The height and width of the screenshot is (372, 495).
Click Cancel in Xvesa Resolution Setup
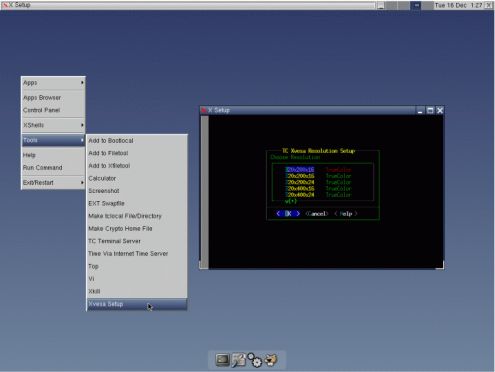click(x=317, y=214)
